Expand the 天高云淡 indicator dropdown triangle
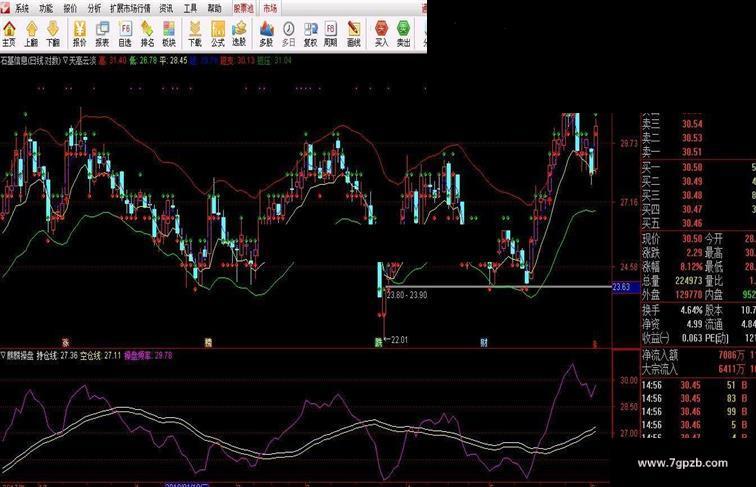This screenshot has height=487, width=756. coord(66,61)
